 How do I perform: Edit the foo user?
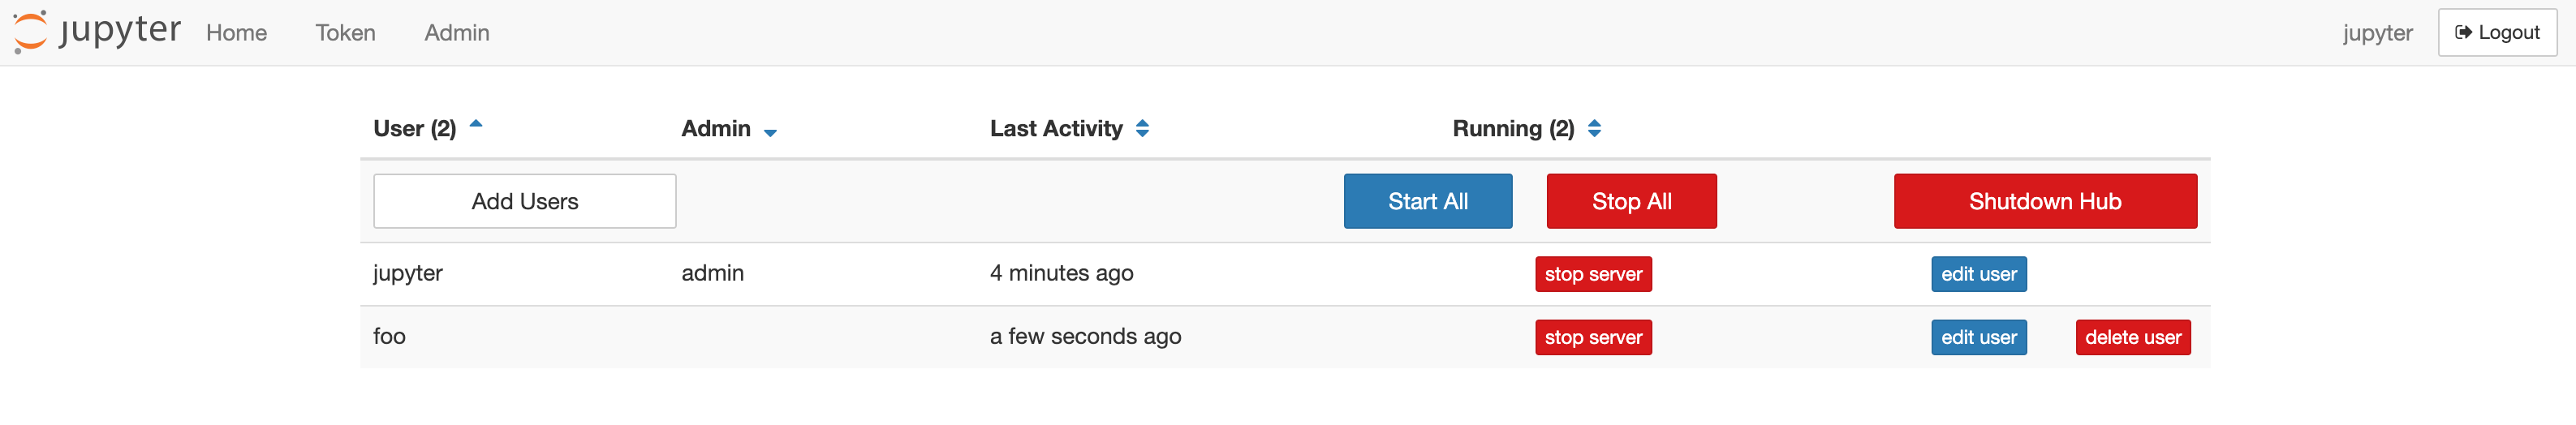click(1978, 337)
